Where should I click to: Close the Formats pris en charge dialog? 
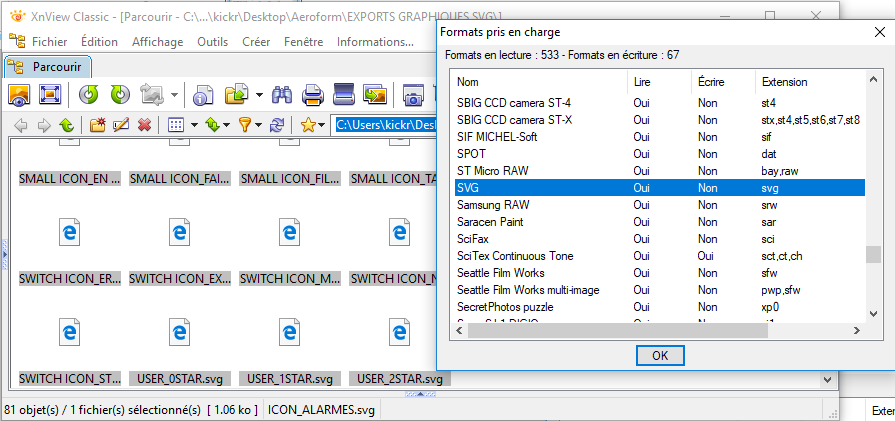(880, 32)
